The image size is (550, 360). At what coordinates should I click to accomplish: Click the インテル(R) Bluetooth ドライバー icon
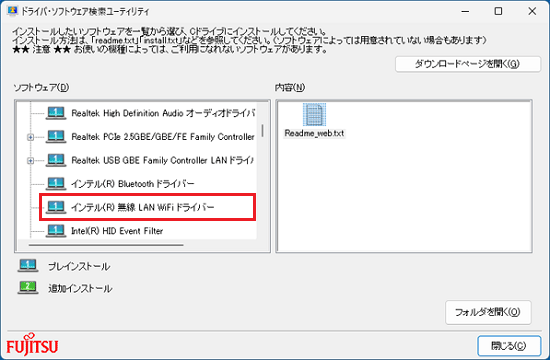point(56,184)
